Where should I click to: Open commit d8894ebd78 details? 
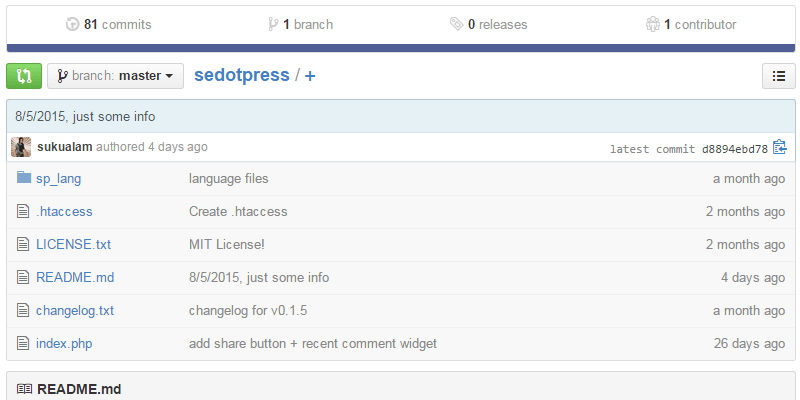point(733,149)
